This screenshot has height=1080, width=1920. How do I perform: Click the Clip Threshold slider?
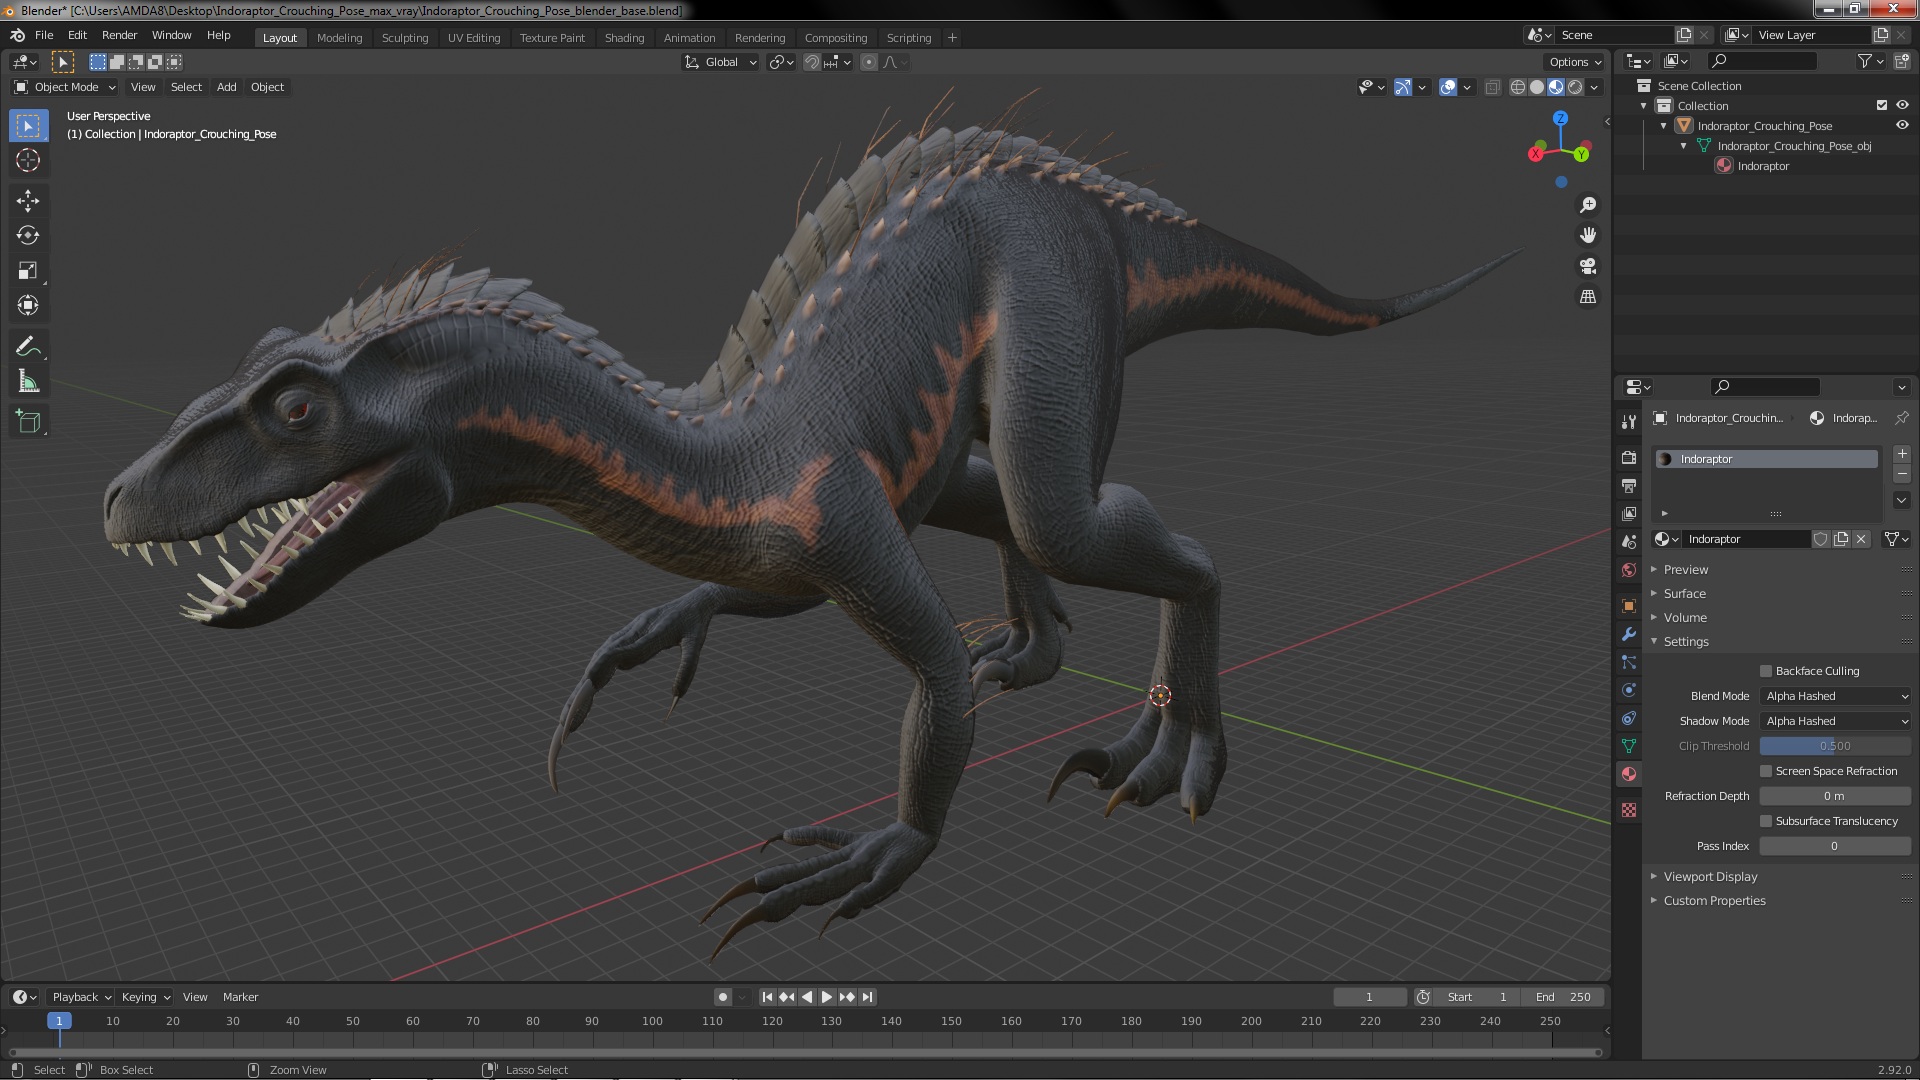click(1835, 746)
